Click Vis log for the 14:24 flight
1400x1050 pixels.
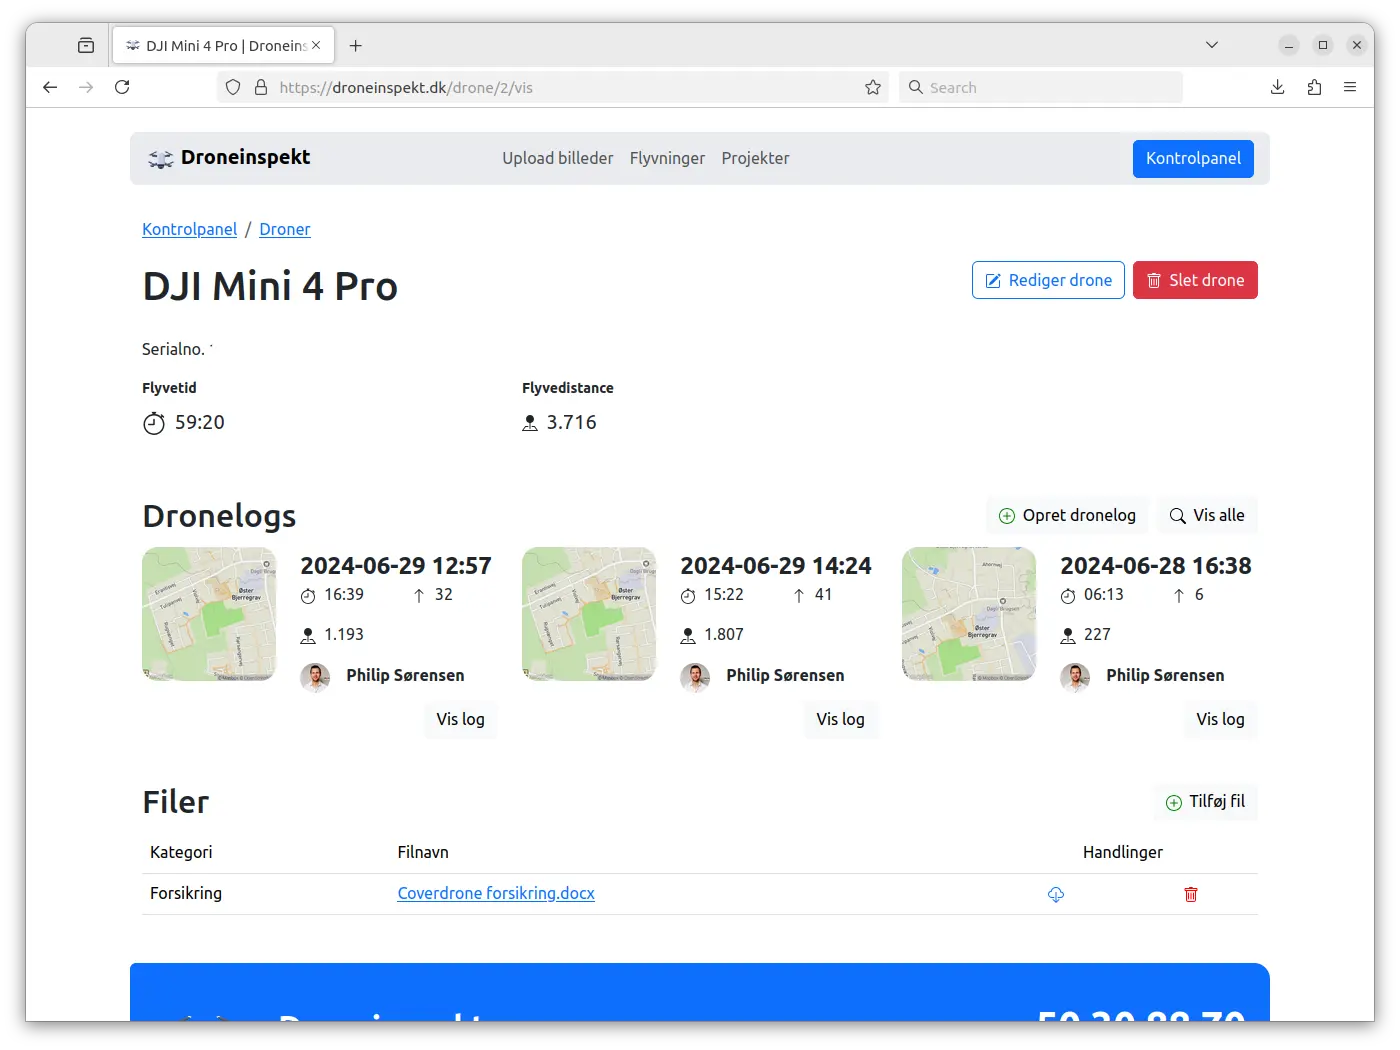coord(840,720)
